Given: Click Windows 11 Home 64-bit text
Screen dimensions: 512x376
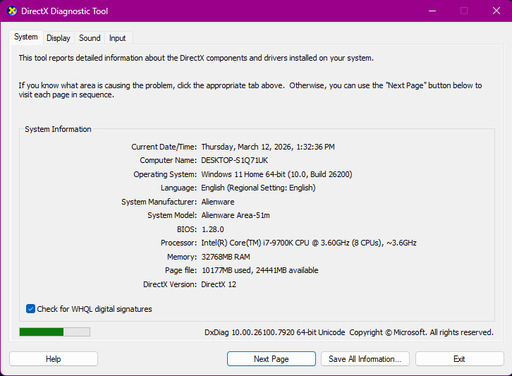Looking at the screenshot, I should (277, 174).
